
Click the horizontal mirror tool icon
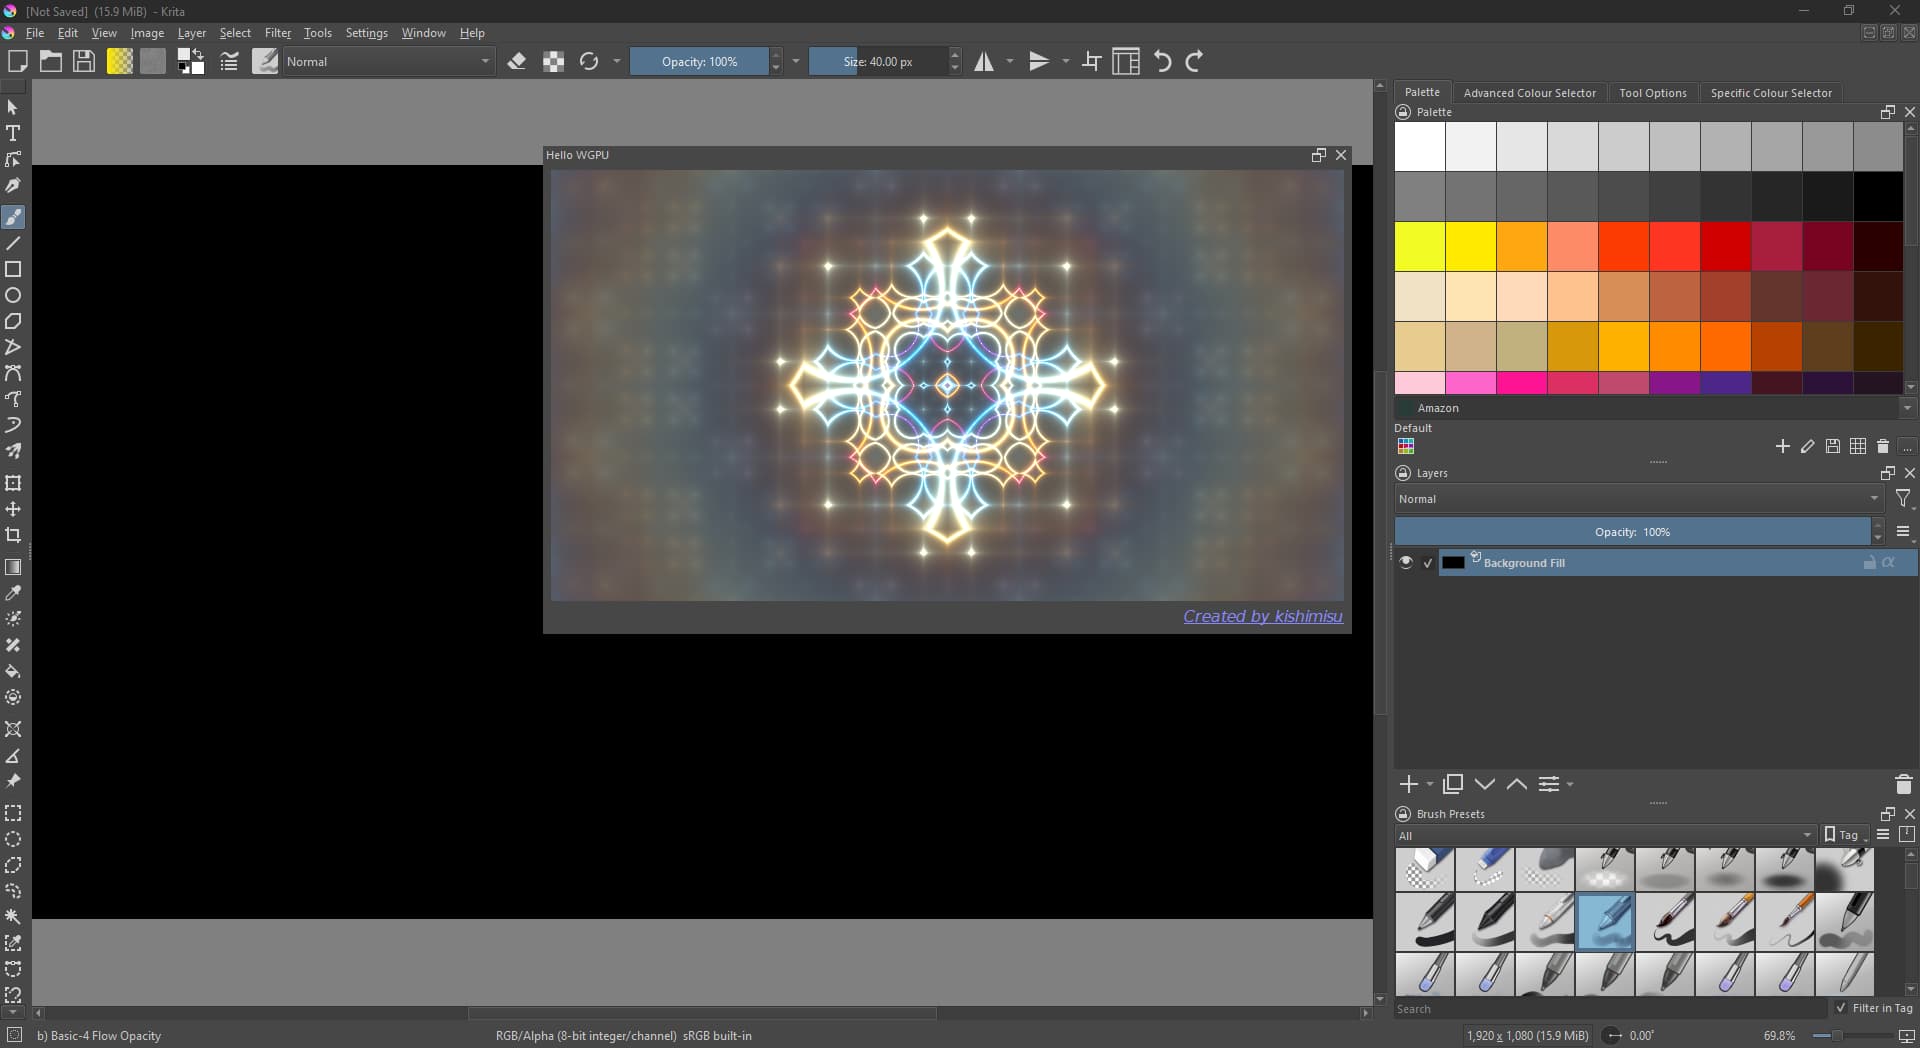(x=984, y=62)
